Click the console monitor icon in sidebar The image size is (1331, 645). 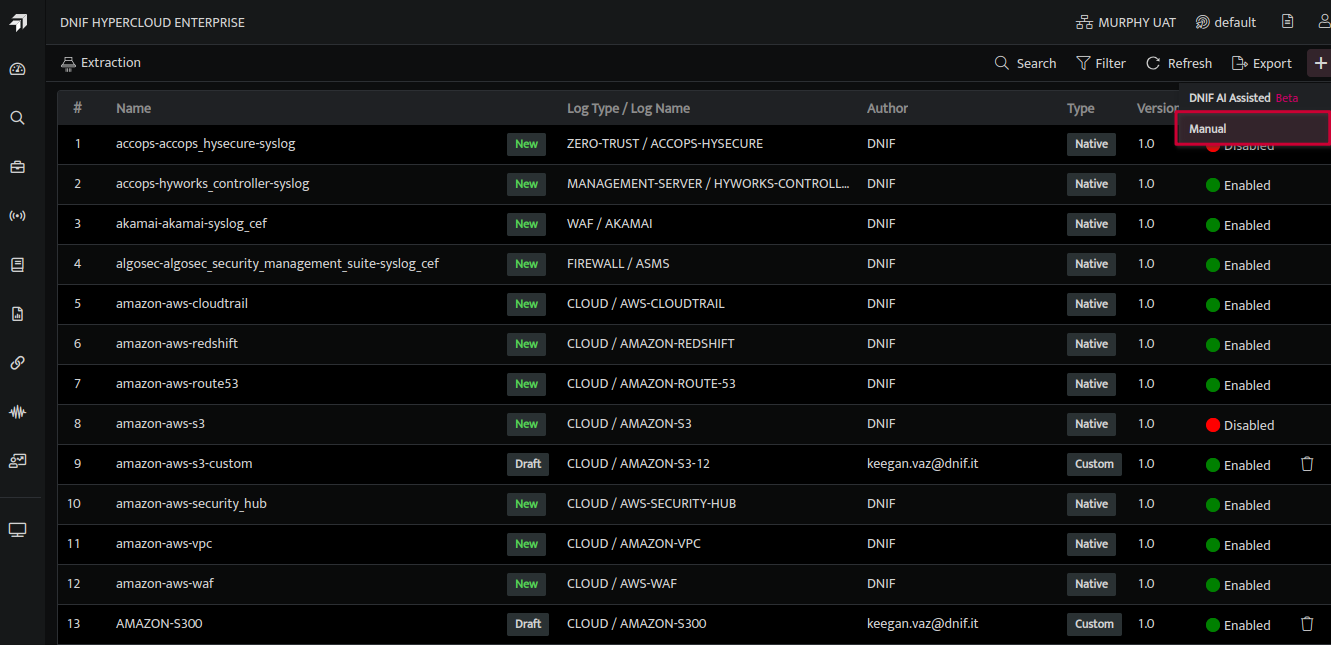[x=17, y=529]
